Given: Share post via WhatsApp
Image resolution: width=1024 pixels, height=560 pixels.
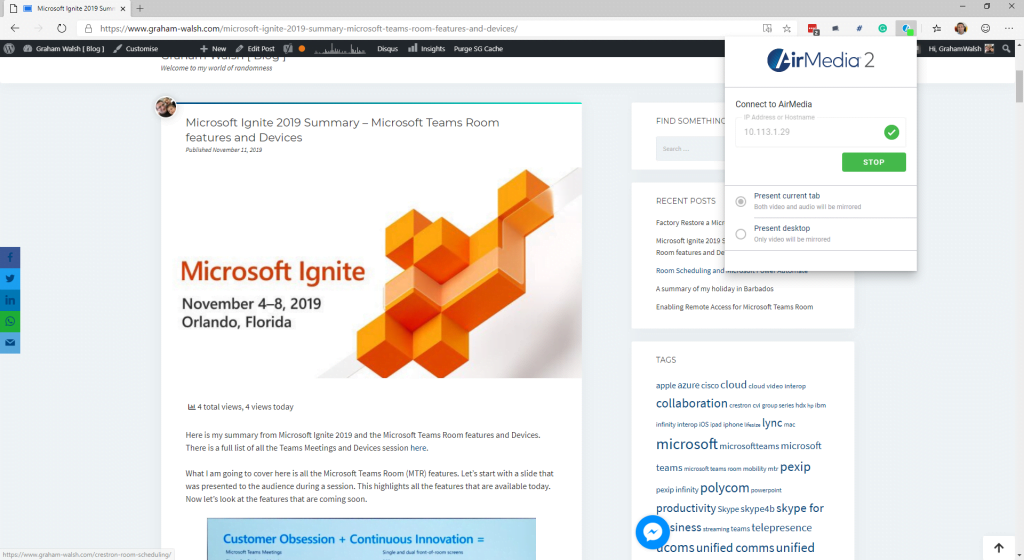Looking at the screenshot, I should pos(10,322).
